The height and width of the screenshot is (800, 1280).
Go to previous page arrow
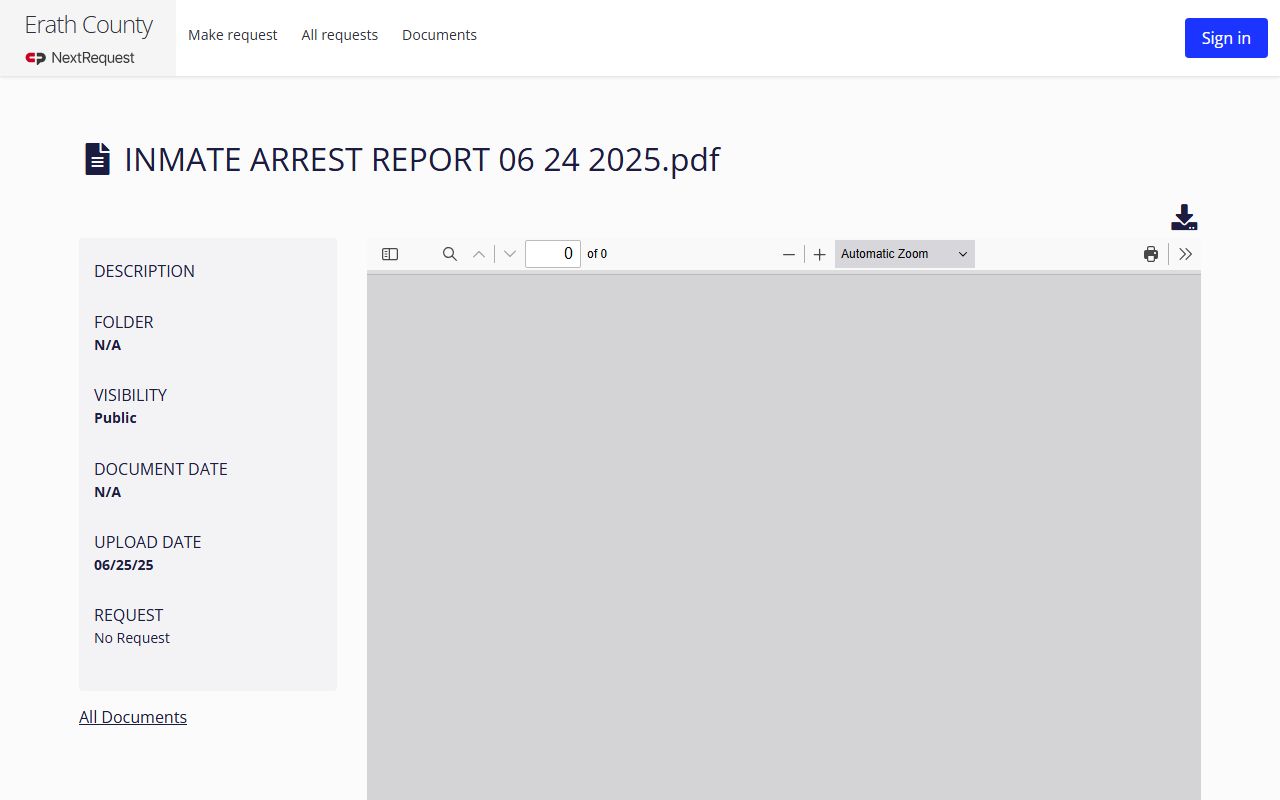click(x=479, y=254)
